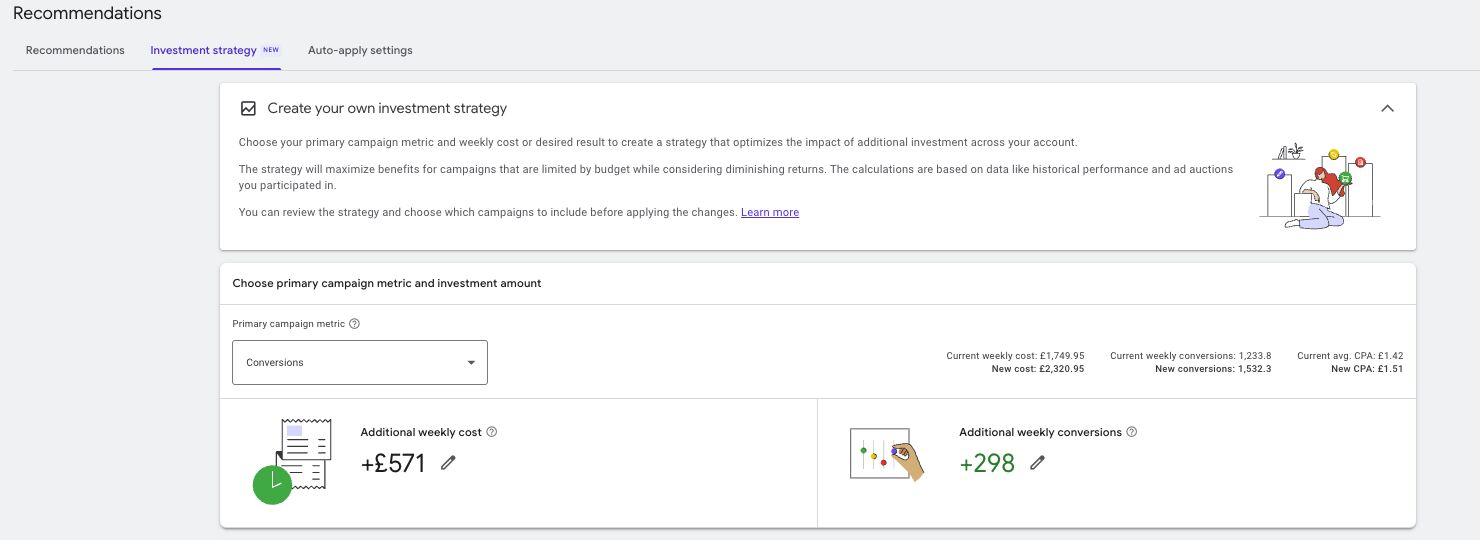Image resolution: width=1480 pixels, height=540 pixels.
Task: Click help icon next to Additional weekly cost
Action: [x=491, y=432]
